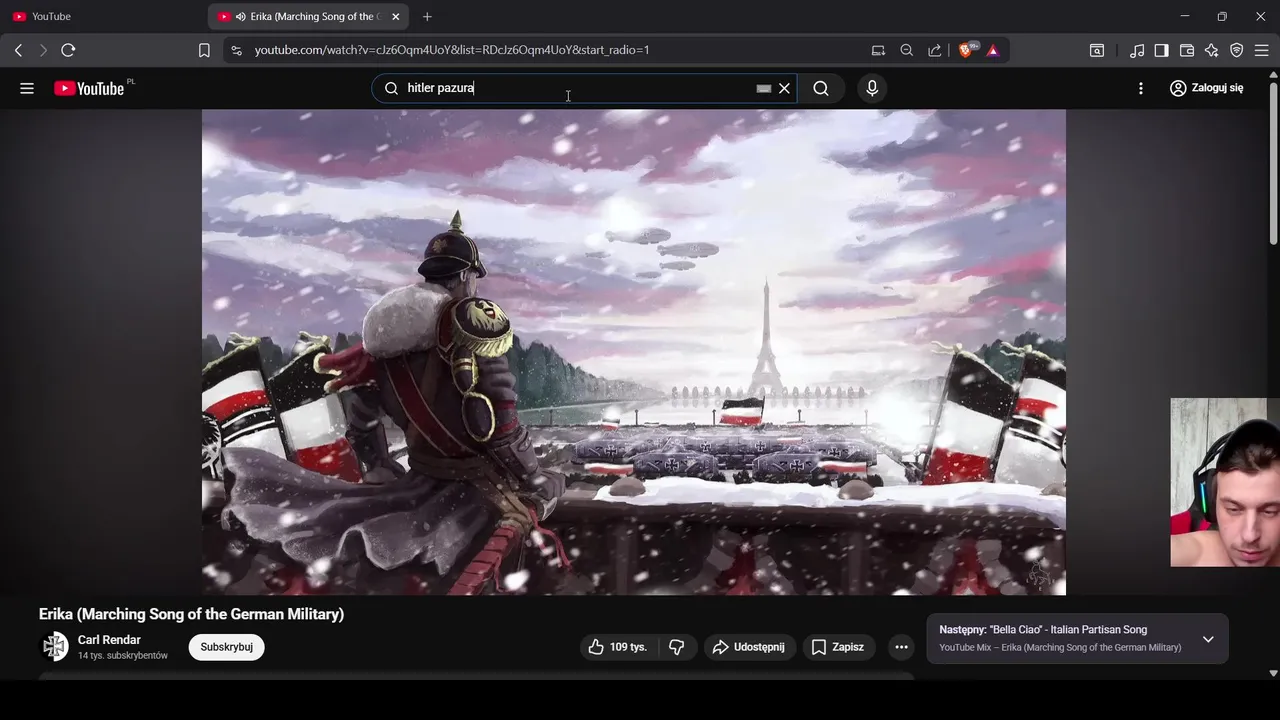
Task: Open the Brave Wallet icon
Action: 1187,50
